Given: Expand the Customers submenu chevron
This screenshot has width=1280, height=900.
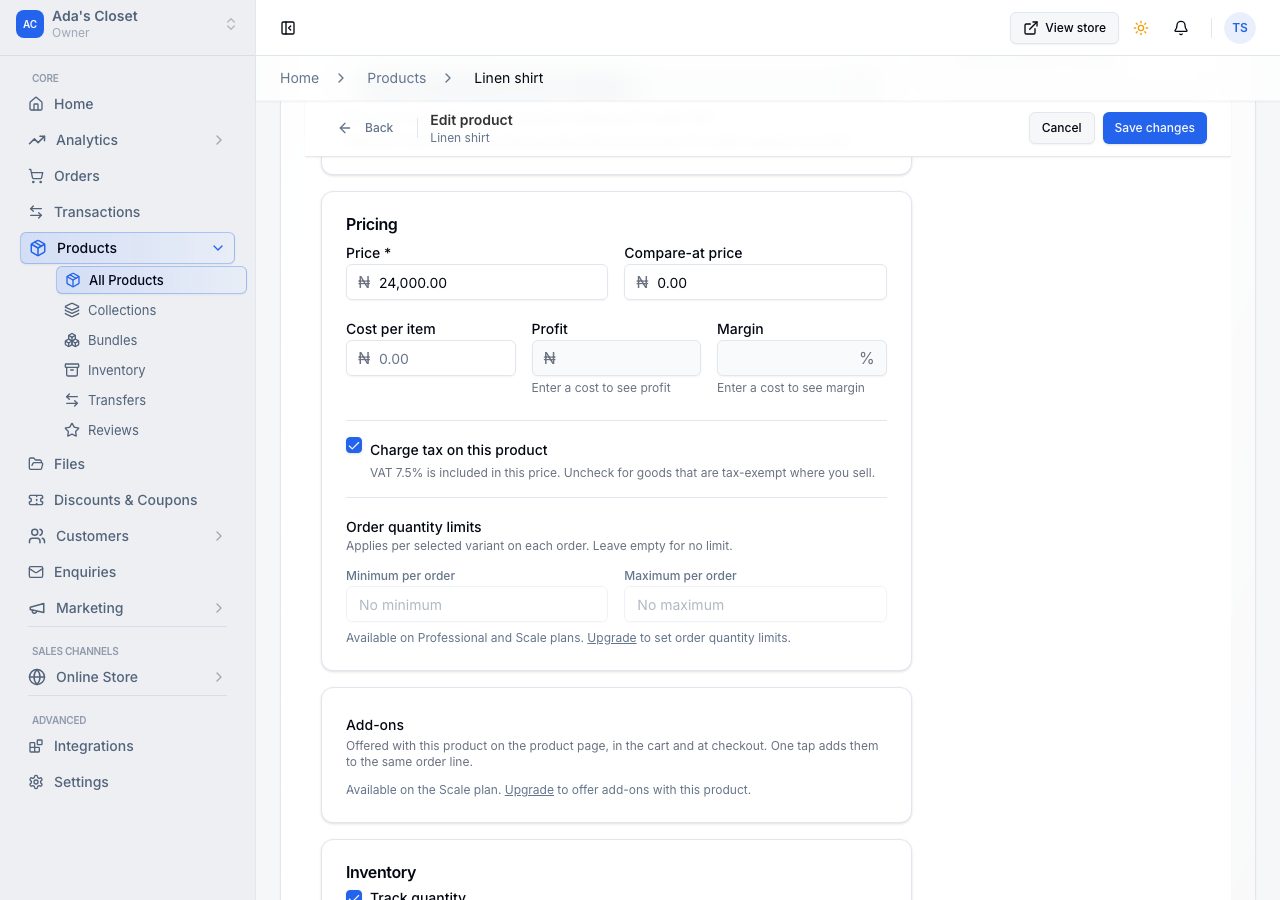Looking at the screenshot, I should 219,536.
